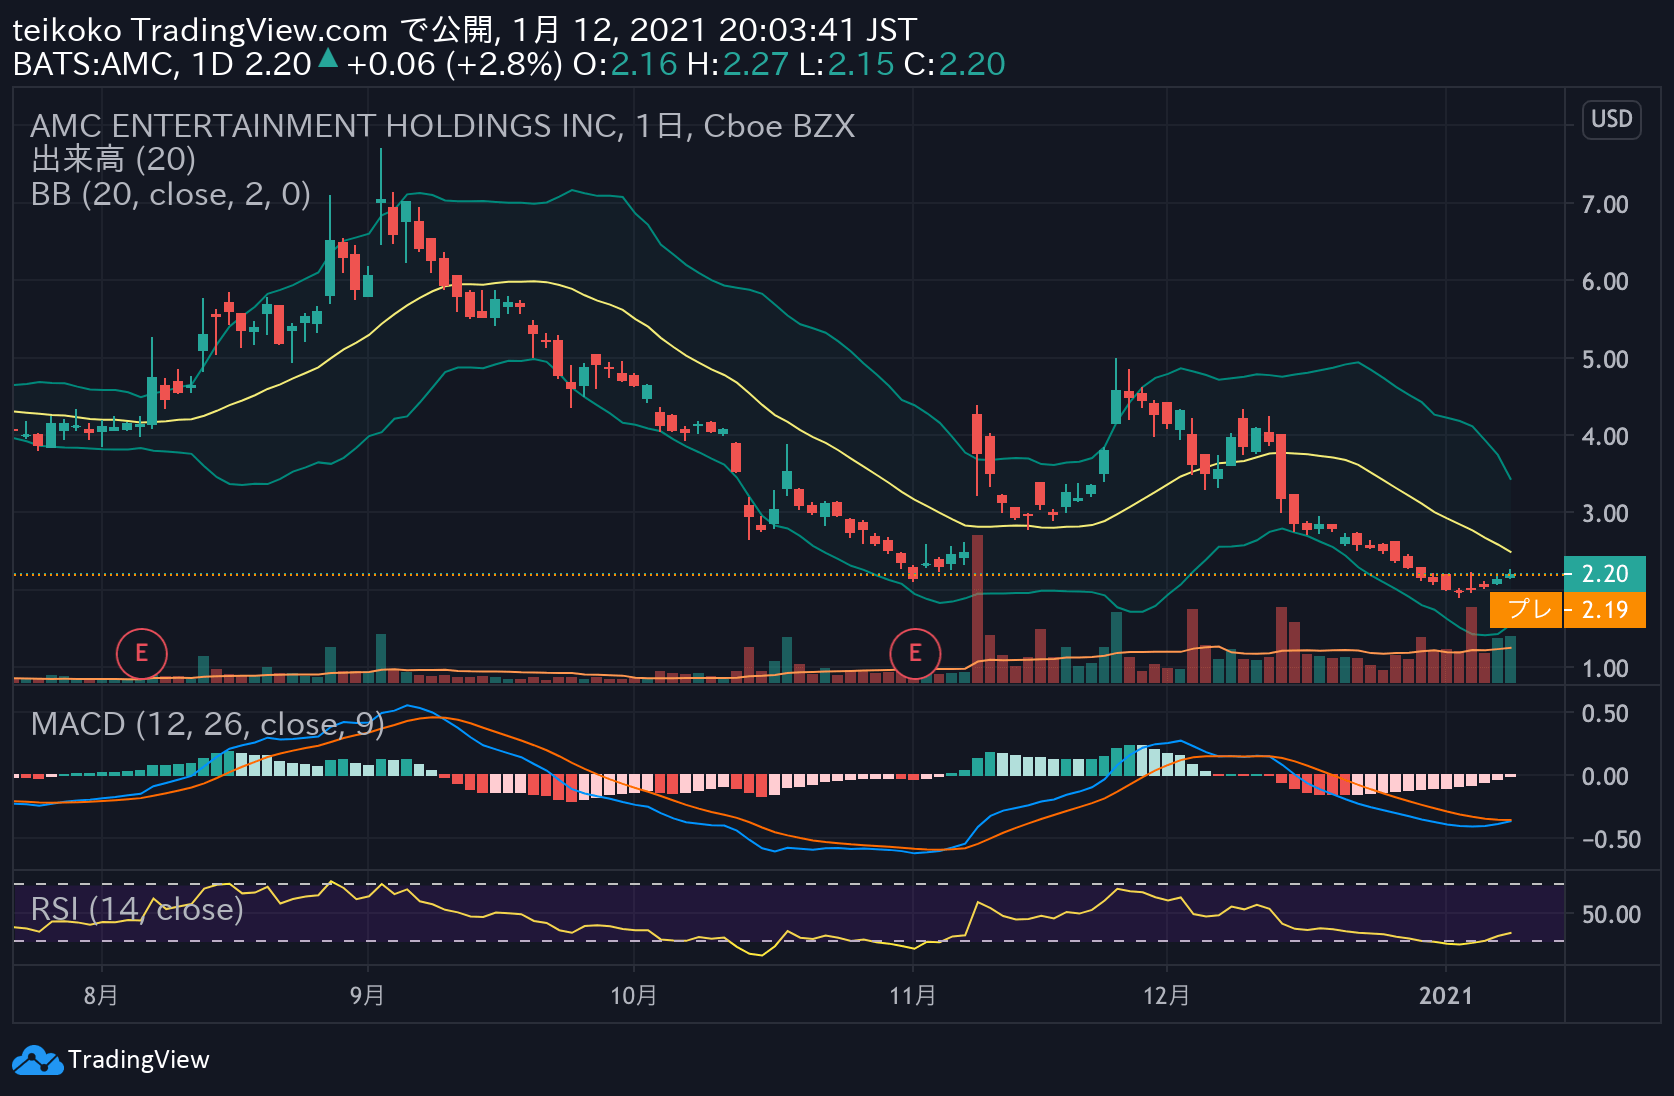This screenshot has width=1674, height=1096.
Task: Click the MACD scale value 0.50
Action: coord(1605,713)
